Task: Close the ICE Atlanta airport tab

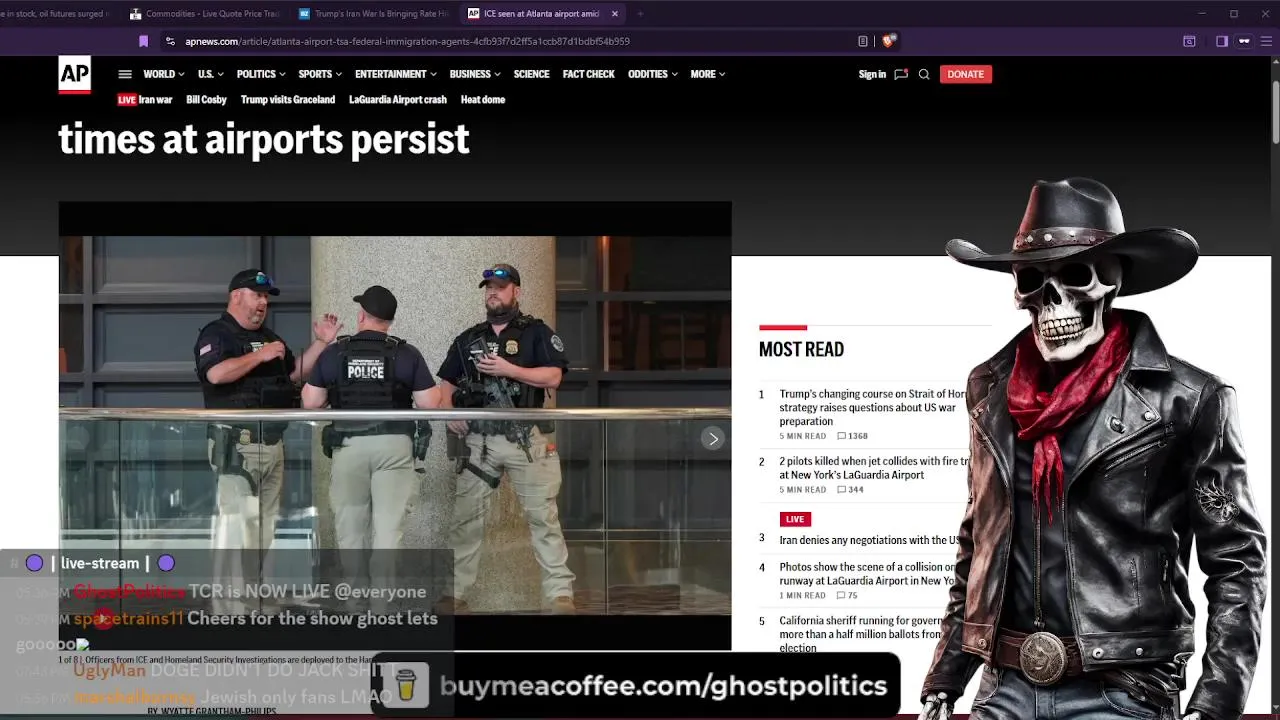Action: (615, 14)
